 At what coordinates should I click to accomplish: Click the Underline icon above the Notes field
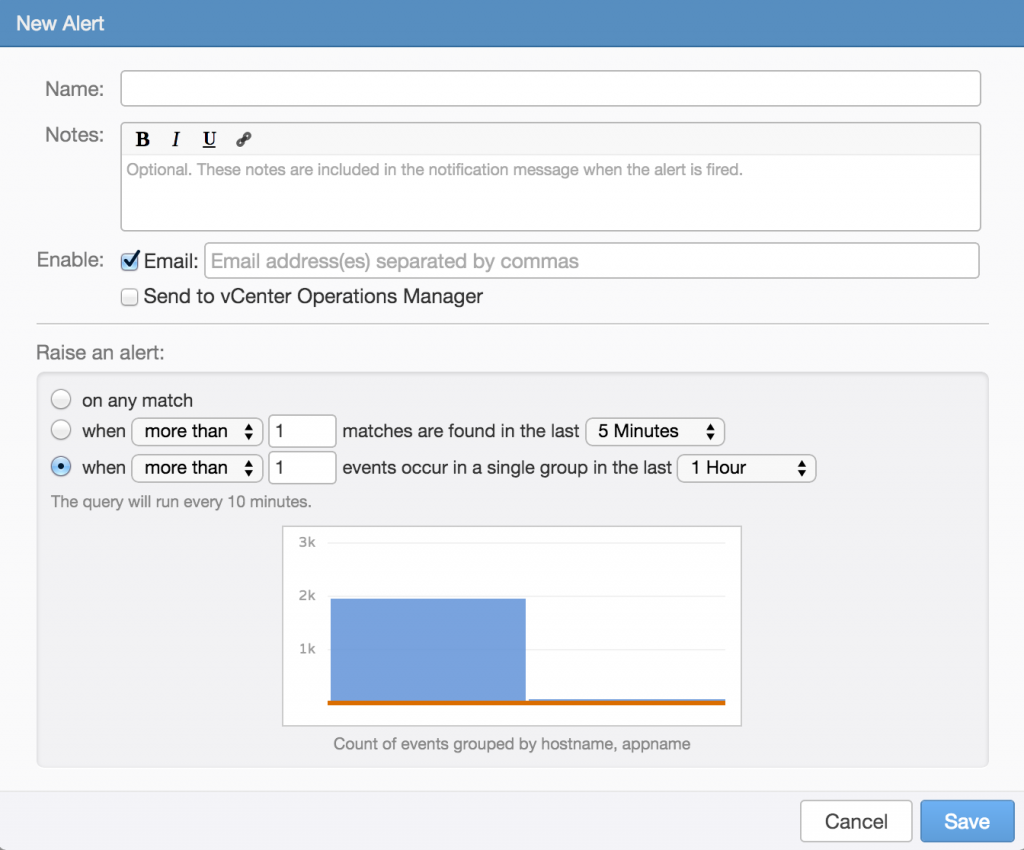coord(209,139)
